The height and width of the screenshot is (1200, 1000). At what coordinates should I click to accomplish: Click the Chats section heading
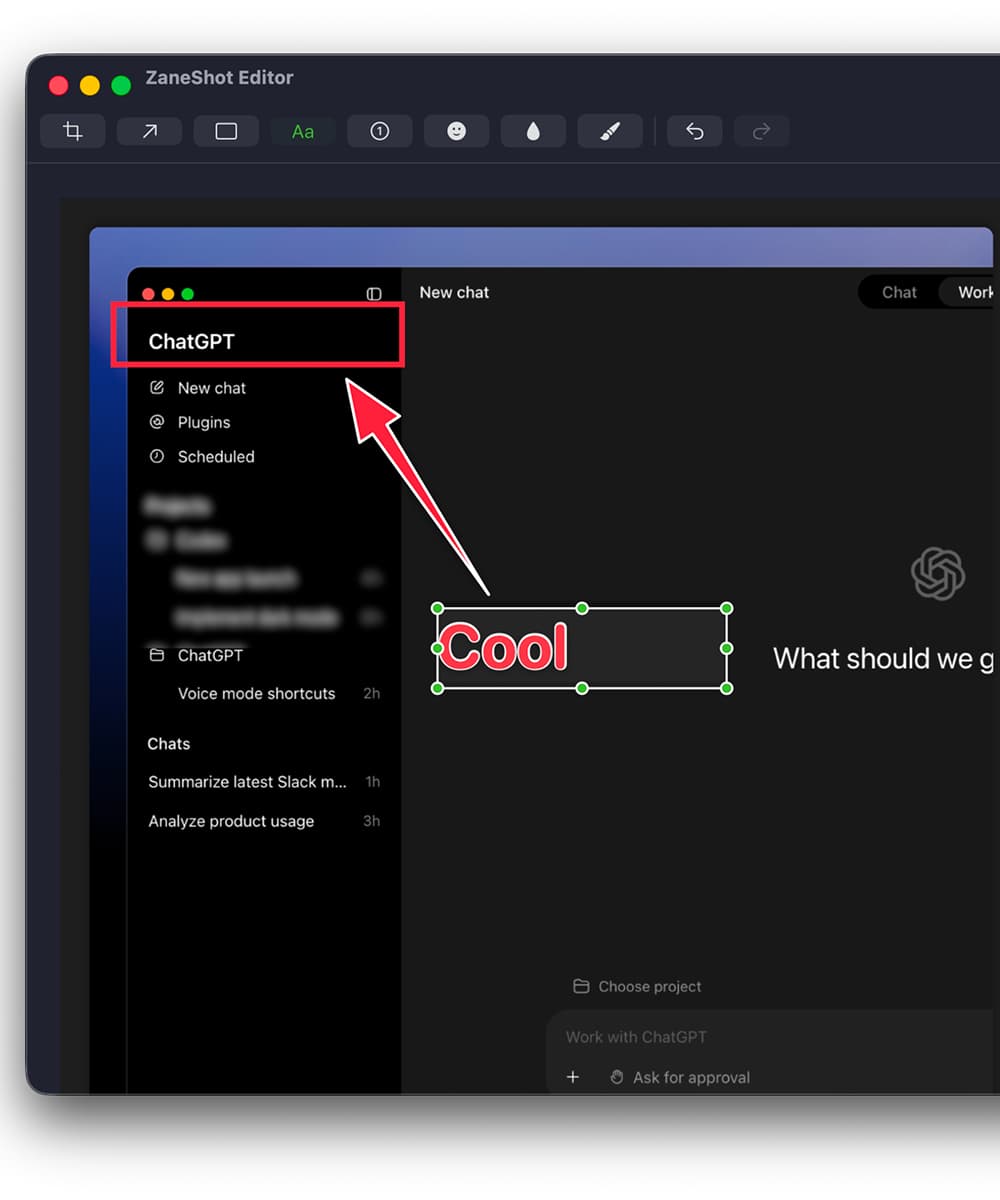[x=168, y=744]
